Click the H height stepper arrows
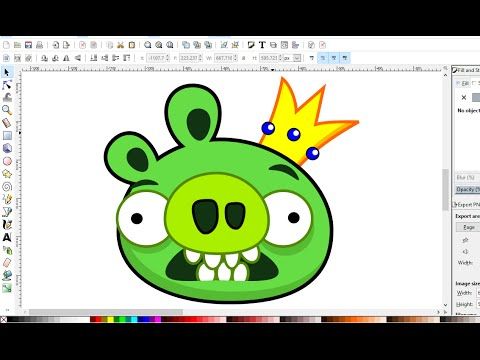Screen dimensions: 480x360 [x=280, y=58]
